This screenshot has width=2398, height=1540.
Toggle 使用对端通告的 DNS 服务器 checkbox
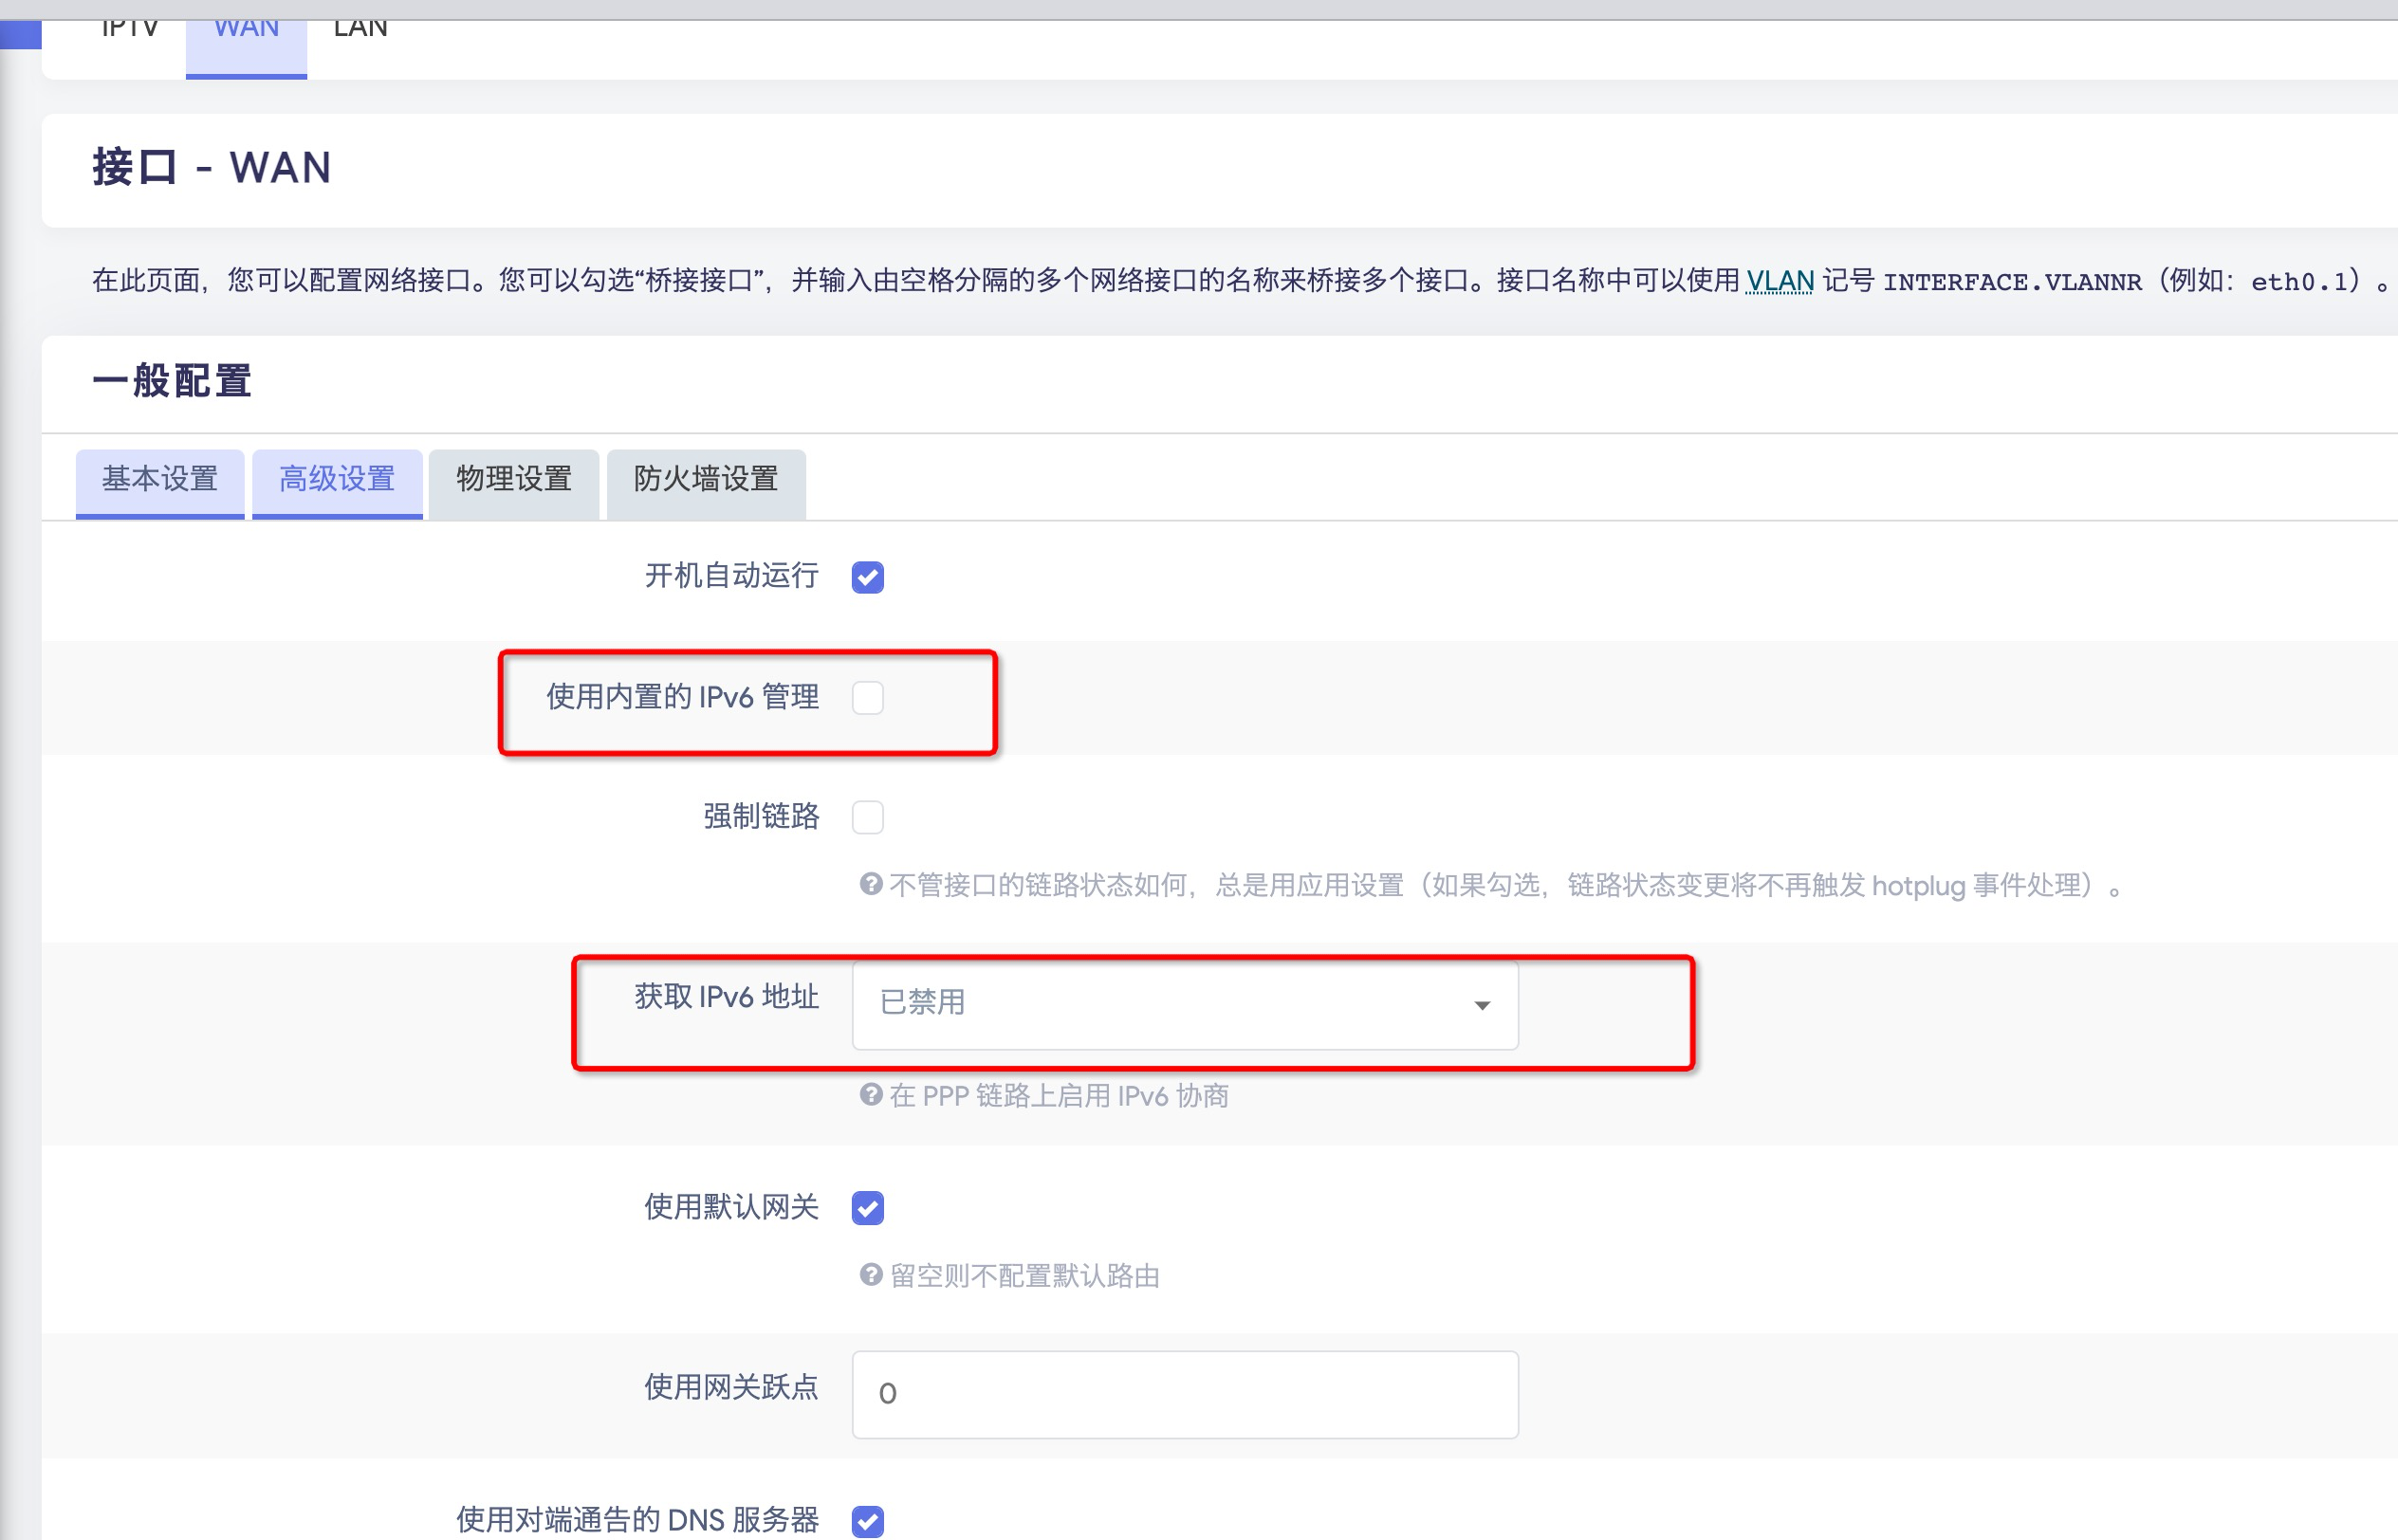point(868,1521)
